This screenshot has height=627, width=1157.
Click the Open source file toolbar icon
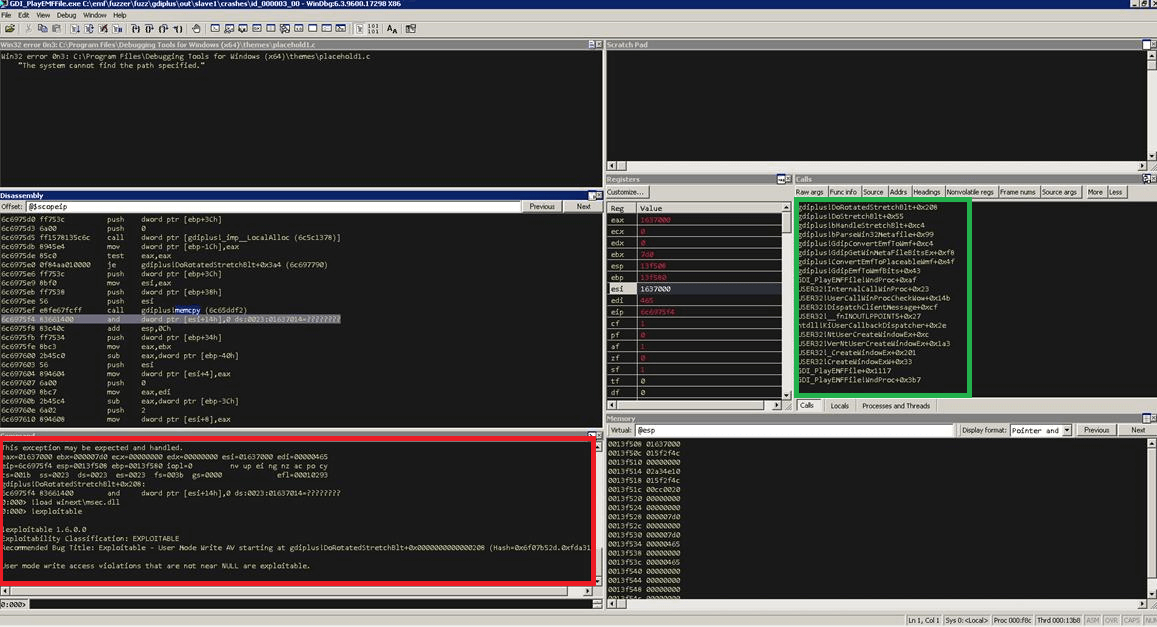[x=10, y=29]
